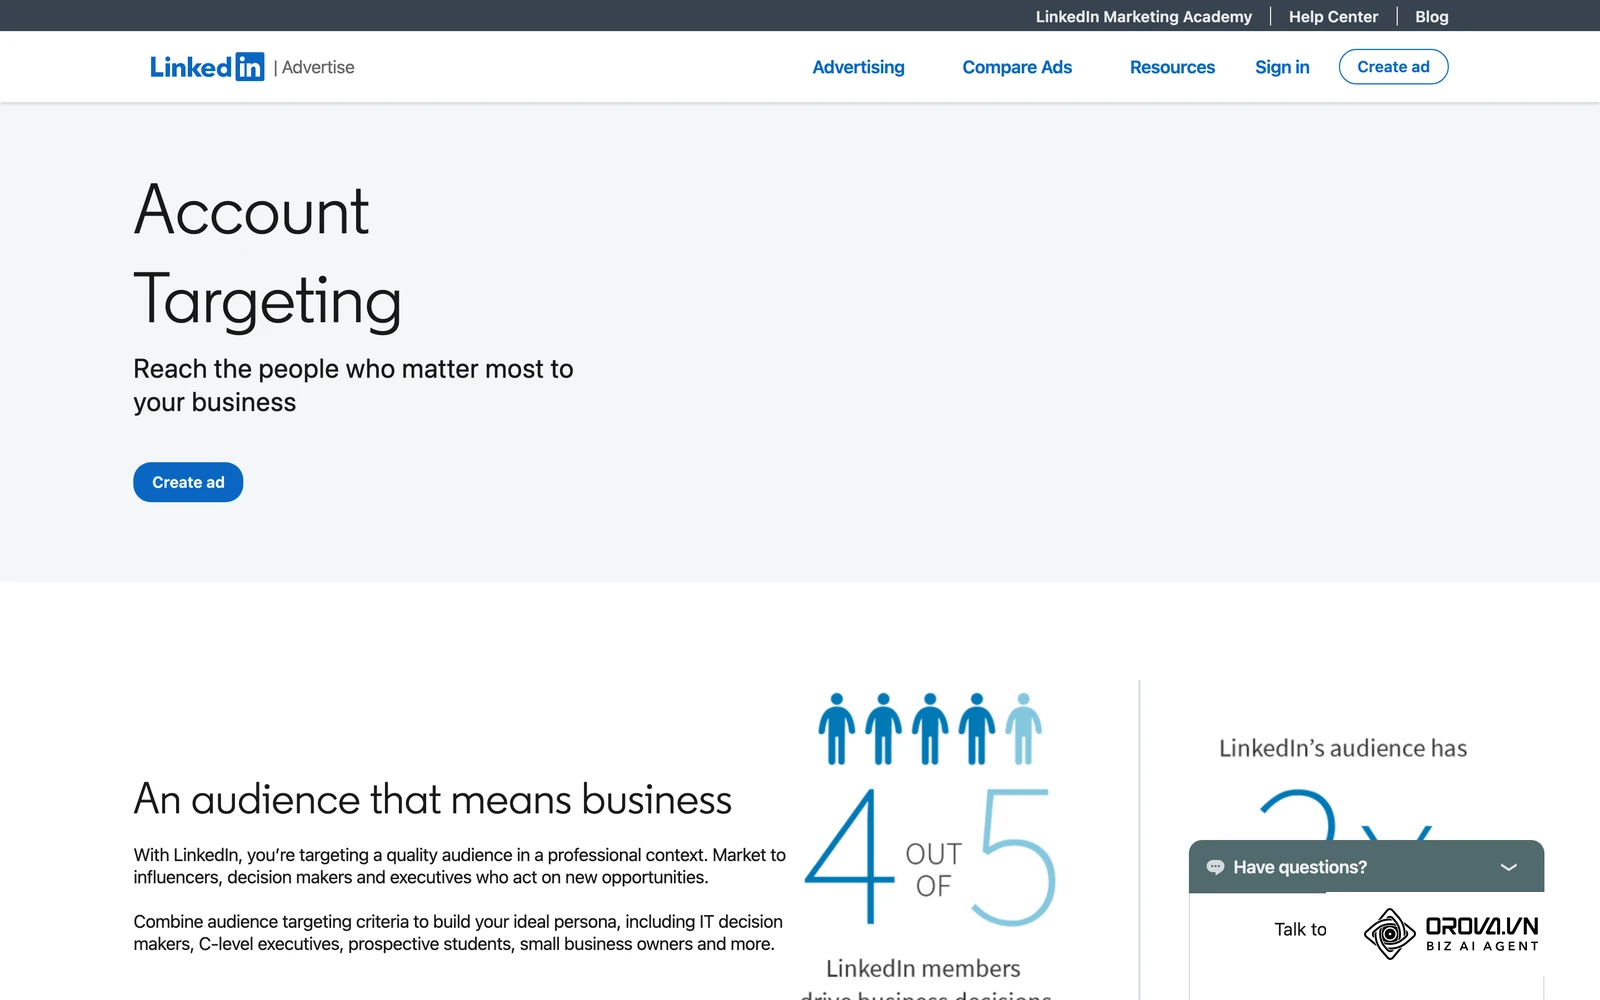Screen dimensions: 1600x1000
Task: Click the 'Combine audience targeting criteria' paragraph
Action: pyautogui.click(x=458, y=932)
